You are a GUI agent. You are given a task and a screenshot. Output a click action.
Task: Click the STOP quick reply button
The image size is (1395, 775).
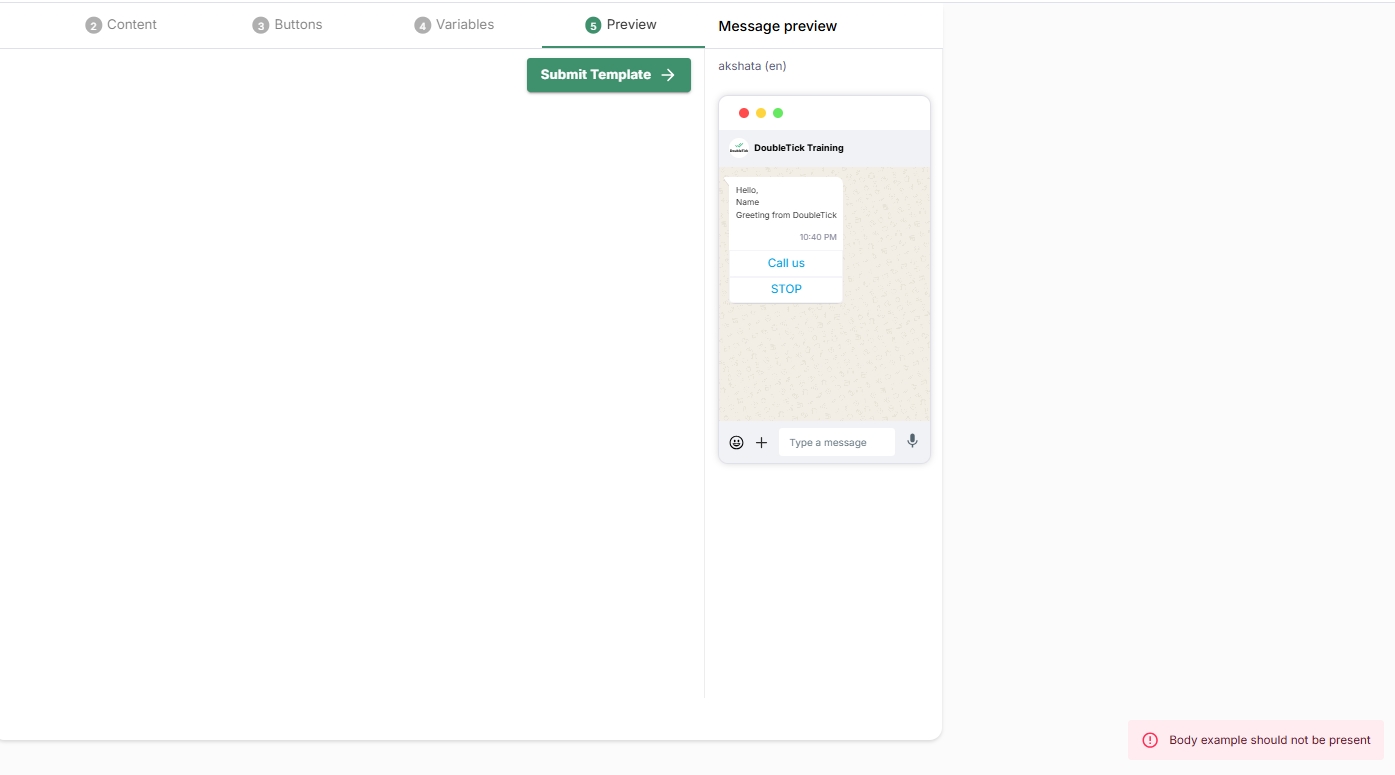pos(786,289)
